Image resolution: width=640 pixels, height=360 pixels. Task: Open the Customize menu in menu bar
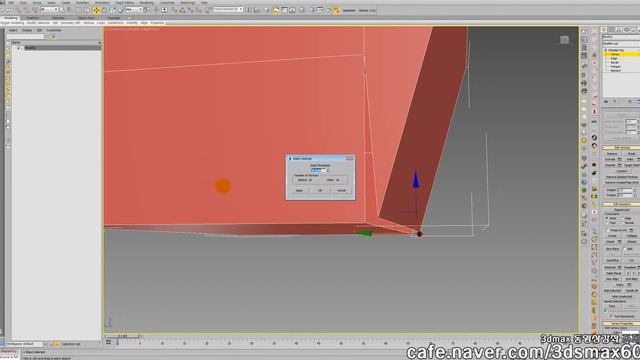coord(167,2)
